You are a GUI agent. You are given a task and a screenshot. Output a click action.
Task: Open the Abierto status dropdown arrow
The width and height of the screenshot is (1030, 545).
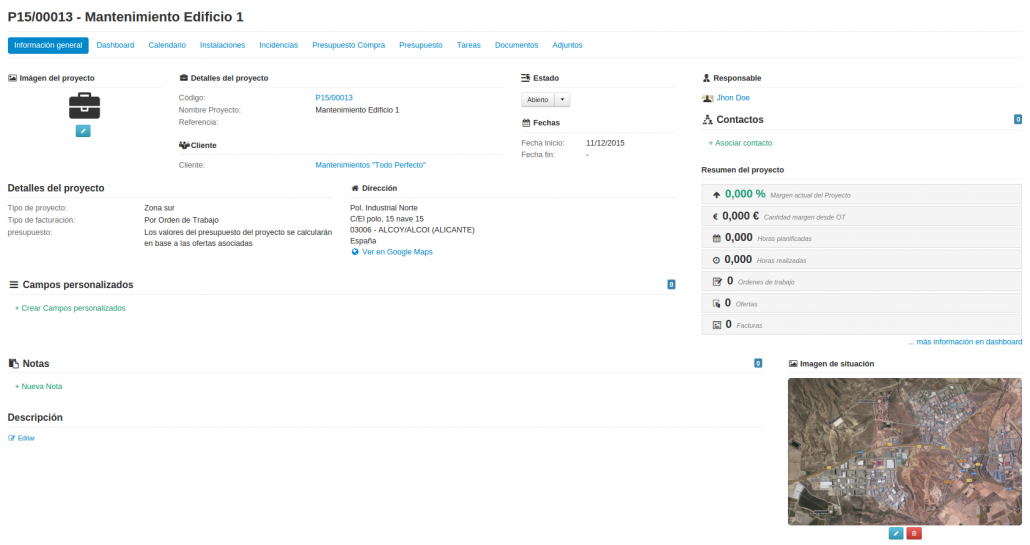(x=562, y=100)
